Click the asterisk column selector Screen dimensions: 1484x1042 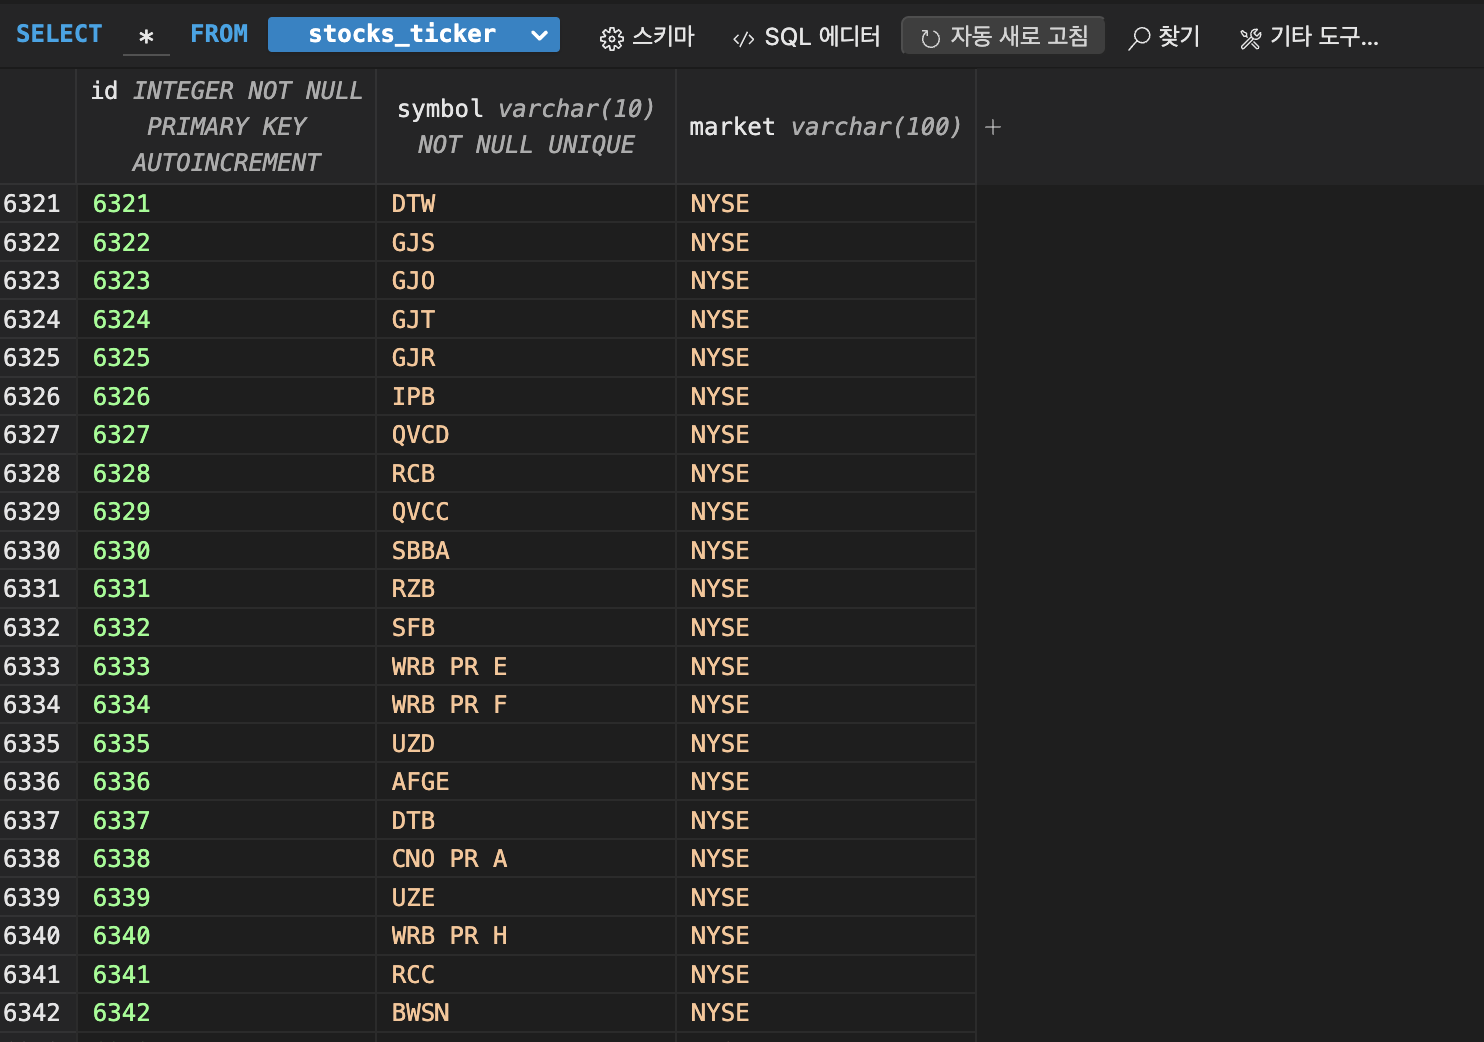(x=146, y=37)
